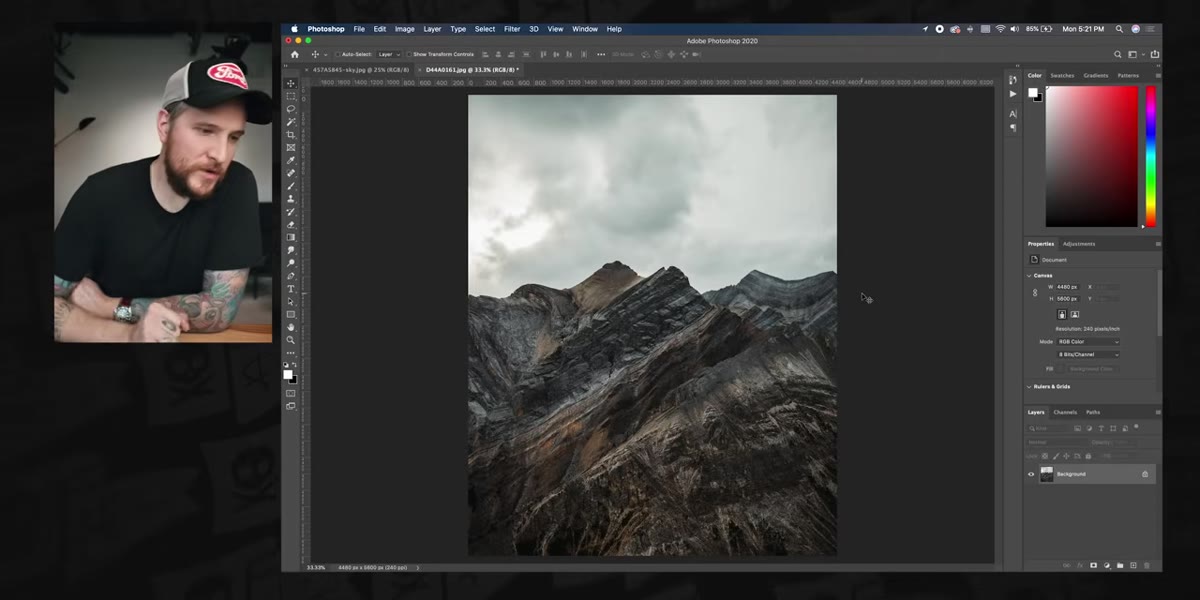Switch to the 457A5845-sky.jpg document tab
Viewport: 1200px width, 600px height.
coord(359,70)
